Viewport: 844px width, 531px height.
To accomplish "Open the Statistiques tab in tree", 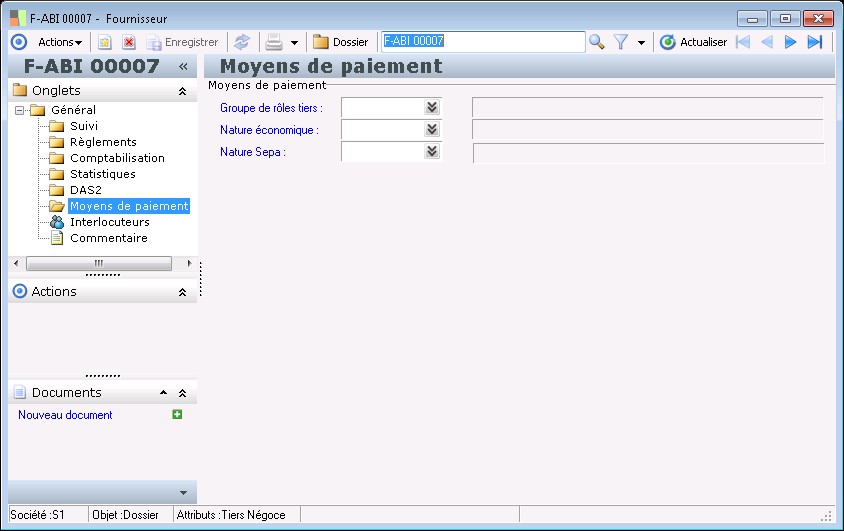I will 103,174.
